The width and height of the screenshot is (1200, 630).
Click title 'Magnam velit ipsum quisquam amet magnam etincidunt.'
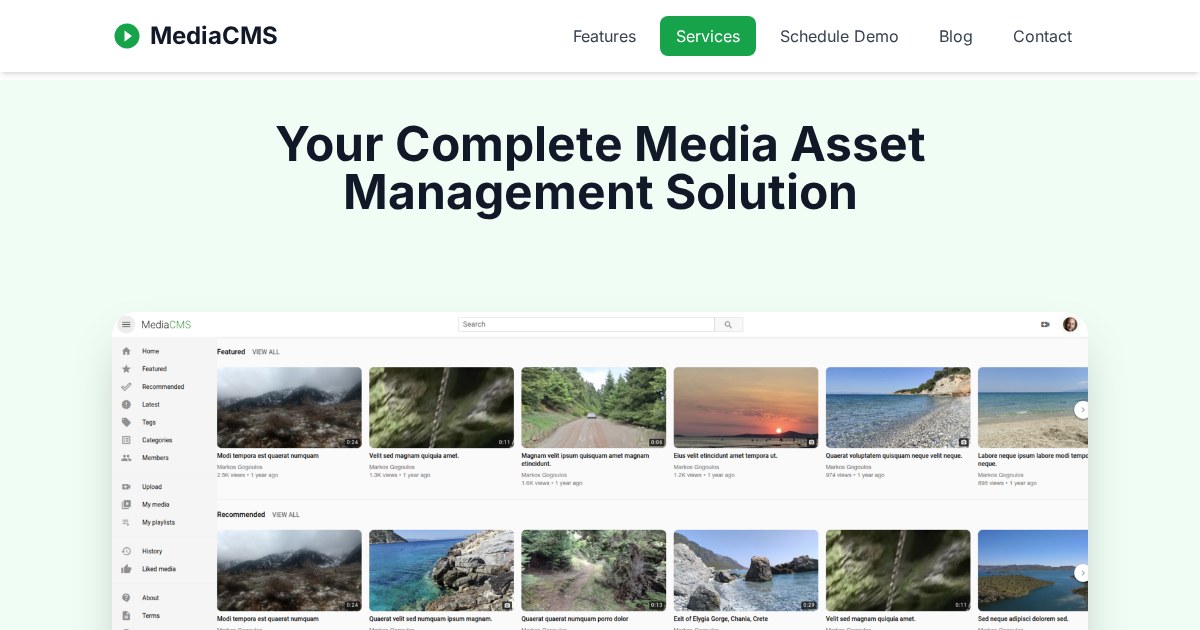point(585,460)
